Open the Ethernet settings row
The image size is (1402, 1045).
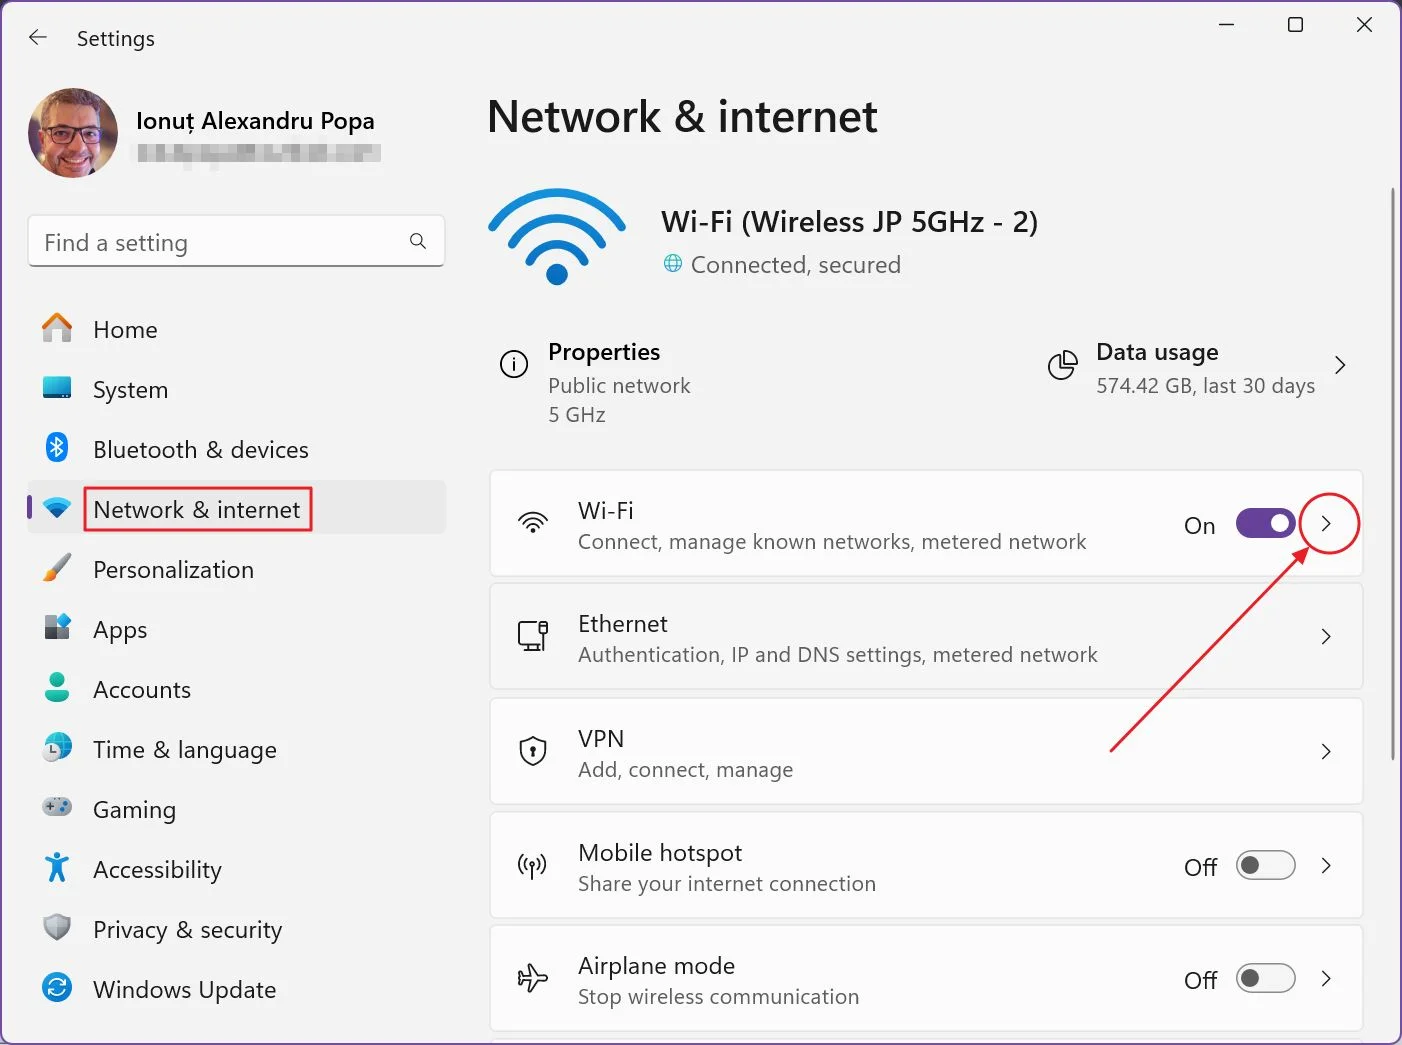click(926, 637)
